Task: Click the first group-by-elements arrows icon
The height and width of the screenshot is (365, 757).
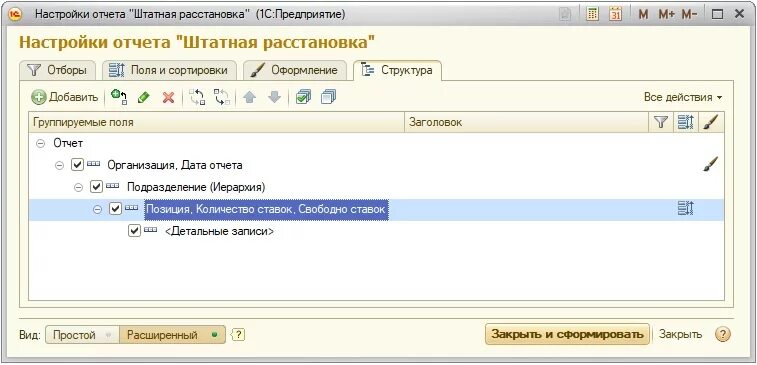Action: click(x=197, y=97)
